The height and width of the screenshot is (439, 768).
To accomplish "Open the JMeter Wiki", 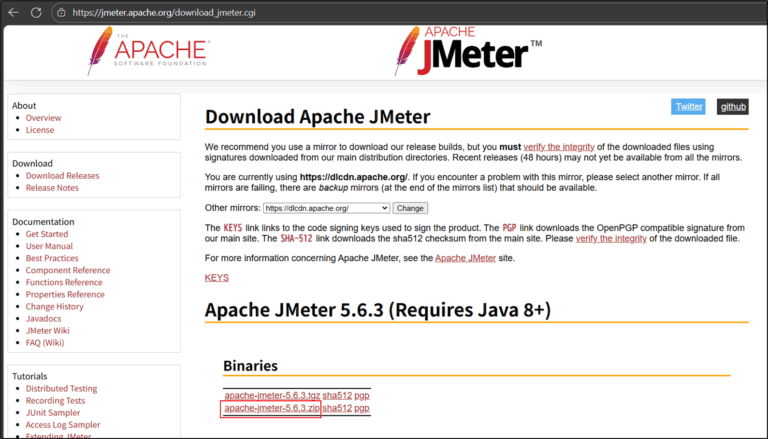I will tap(48, 331).
